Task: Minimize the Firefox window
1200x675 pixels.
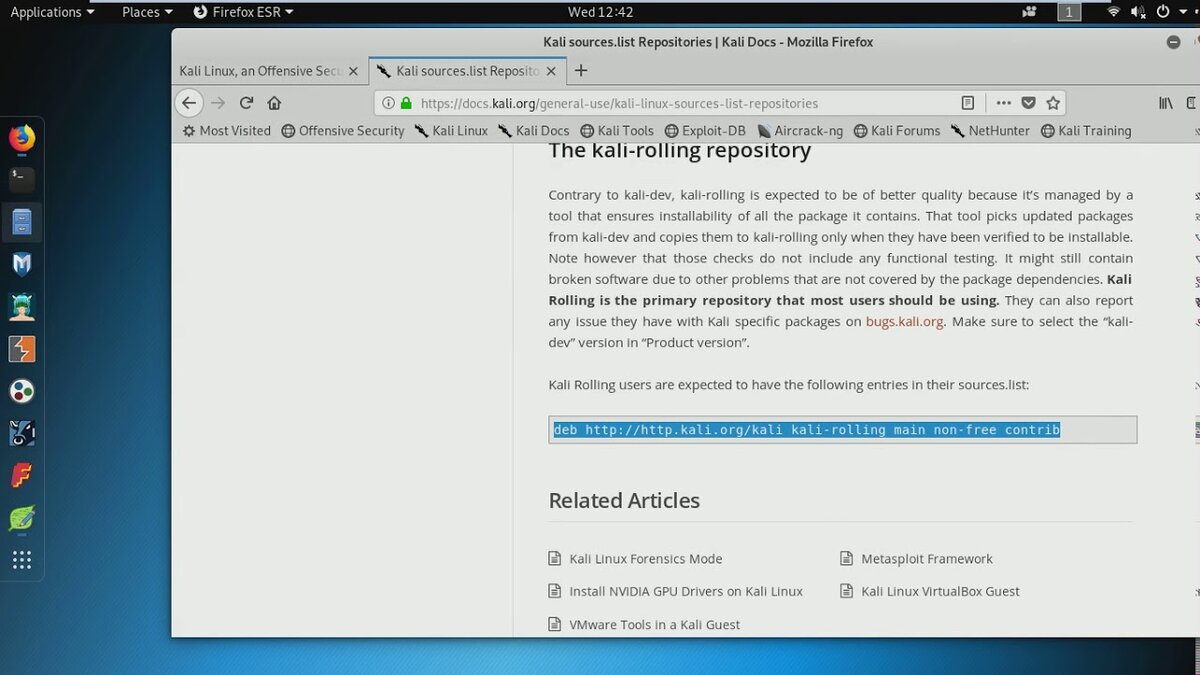Action: click(1173, 42)
